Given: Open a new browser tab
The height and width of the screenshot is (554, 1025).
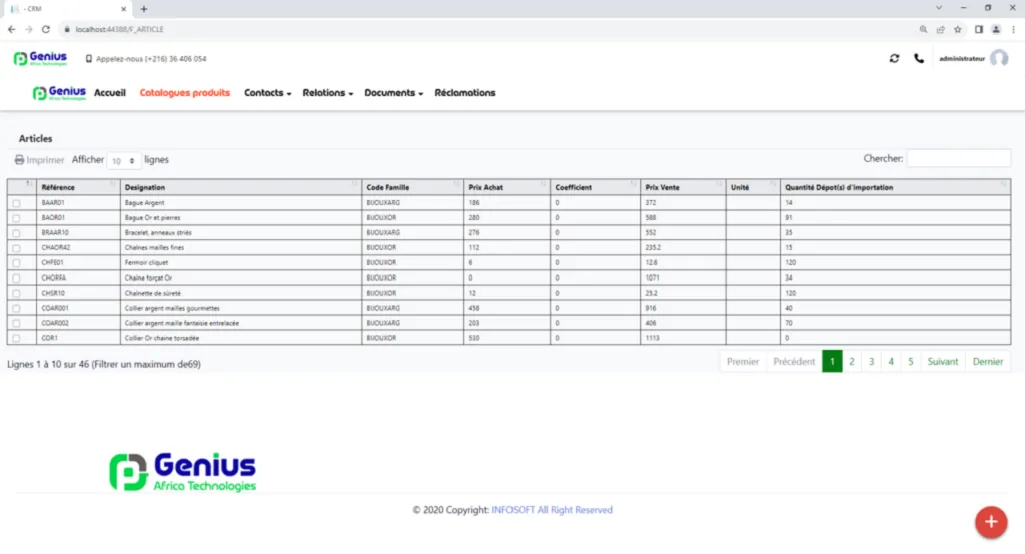Looking at the screenshot, I should (144, 9).
